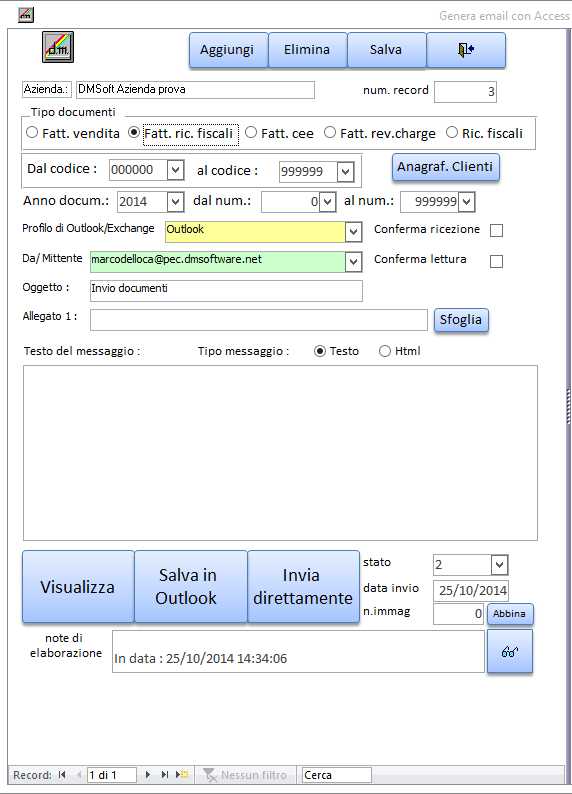Click the glasses icon next to the elaboration notes

(510, 652)
